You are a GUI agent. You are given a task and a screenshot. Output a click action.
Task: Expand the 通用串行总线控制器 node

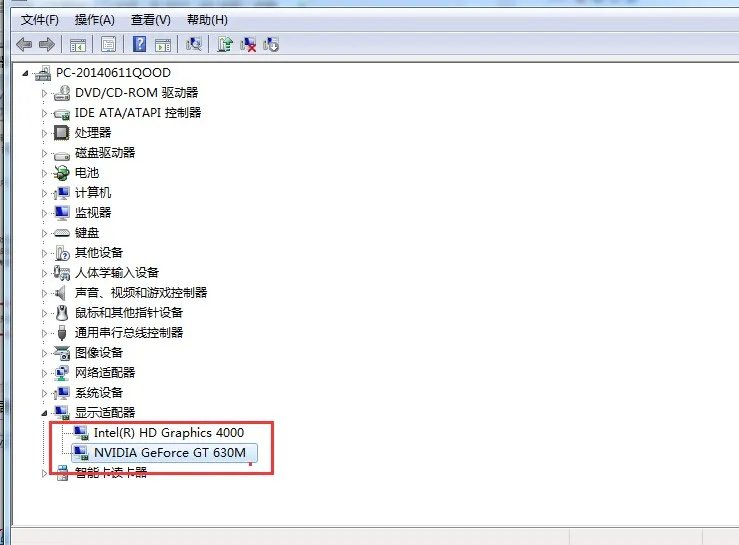[x=44, y=333]
